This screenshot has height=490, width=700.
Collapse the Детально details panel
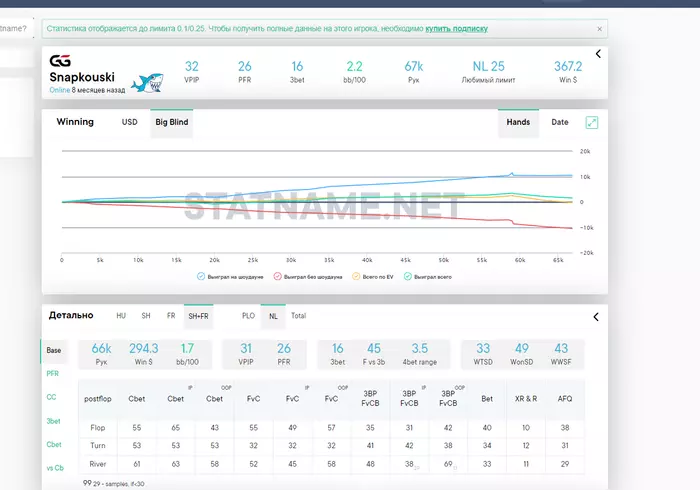pyautogui.click(x=596, y=317)
